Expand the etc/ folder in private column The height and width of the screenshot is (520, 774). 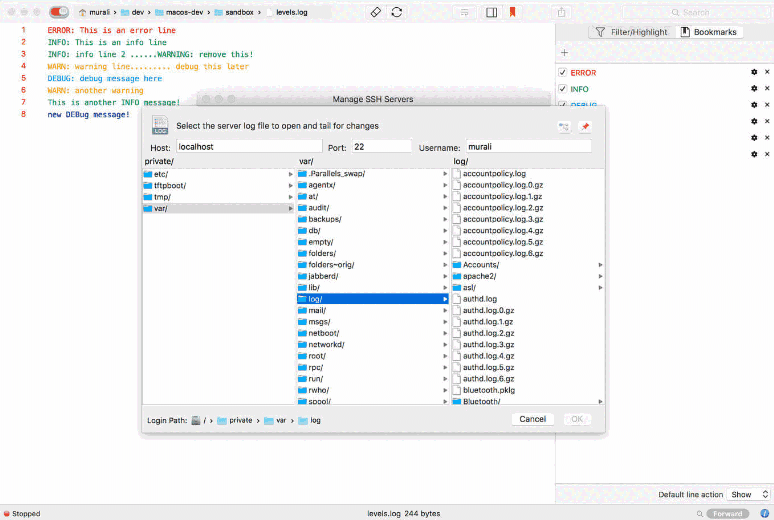point(290,174)
